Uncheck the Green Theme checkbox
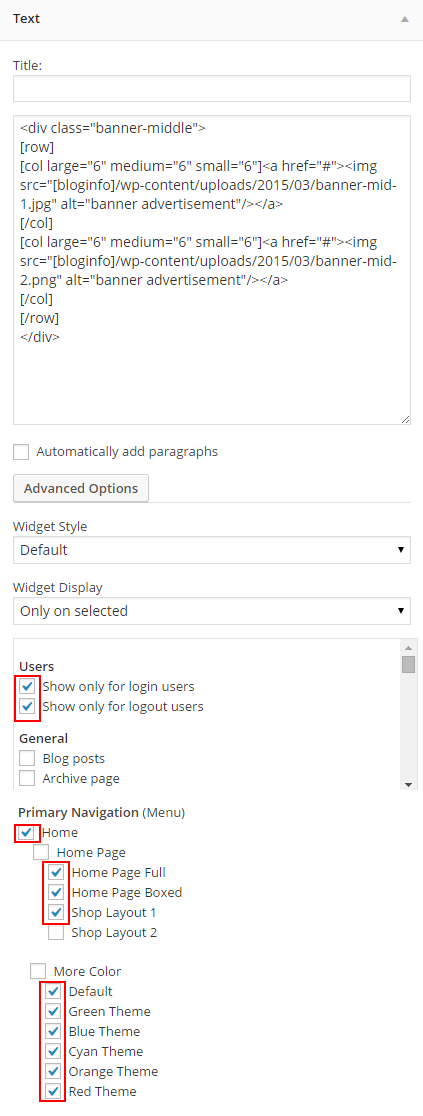This screenshot has width=423, height=1116. [53, 1011]
